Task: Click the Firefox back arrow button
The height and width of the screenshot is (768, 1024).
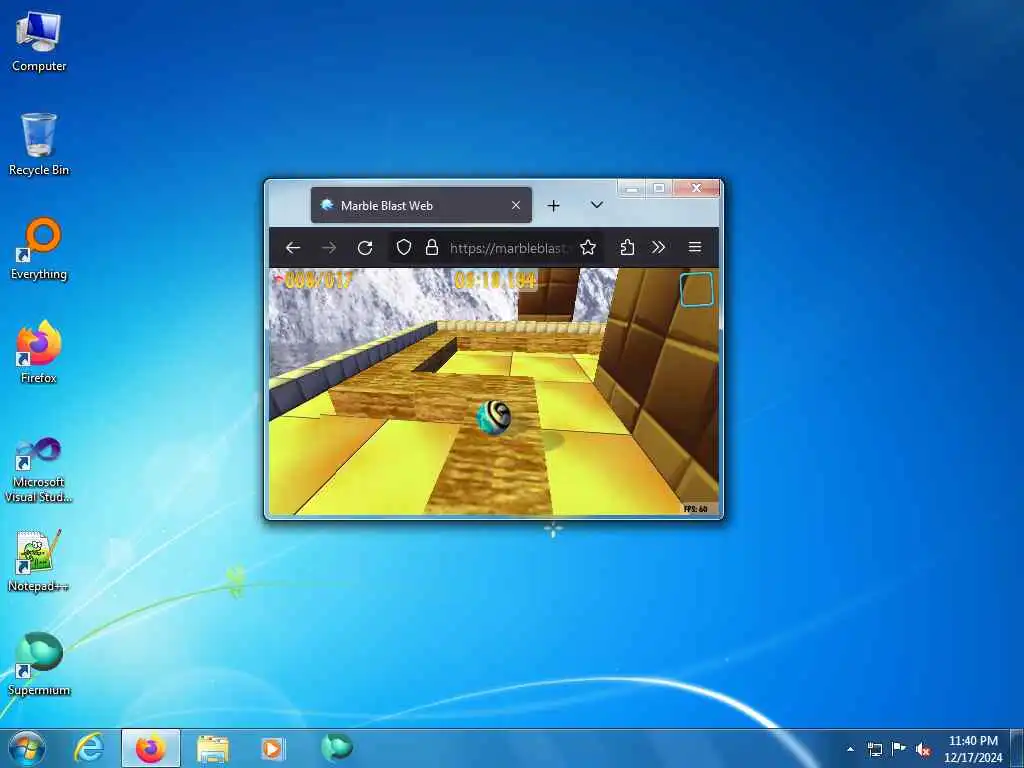Action: (293, 248)
